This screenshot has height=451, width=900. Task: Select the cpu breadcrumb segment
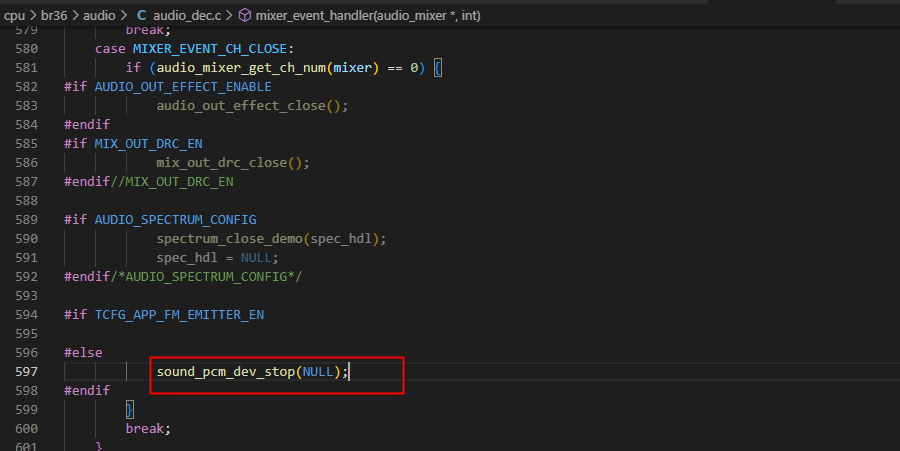coord(14,15)
